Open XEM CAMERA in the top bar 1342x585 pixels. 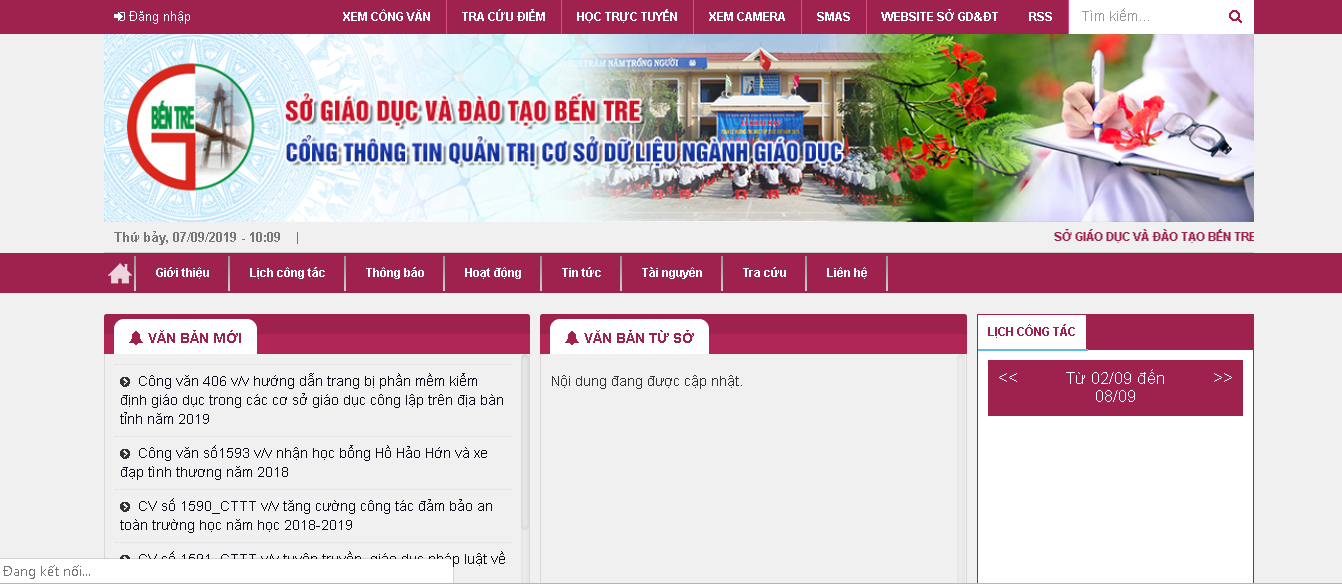[x=747, y=17]
